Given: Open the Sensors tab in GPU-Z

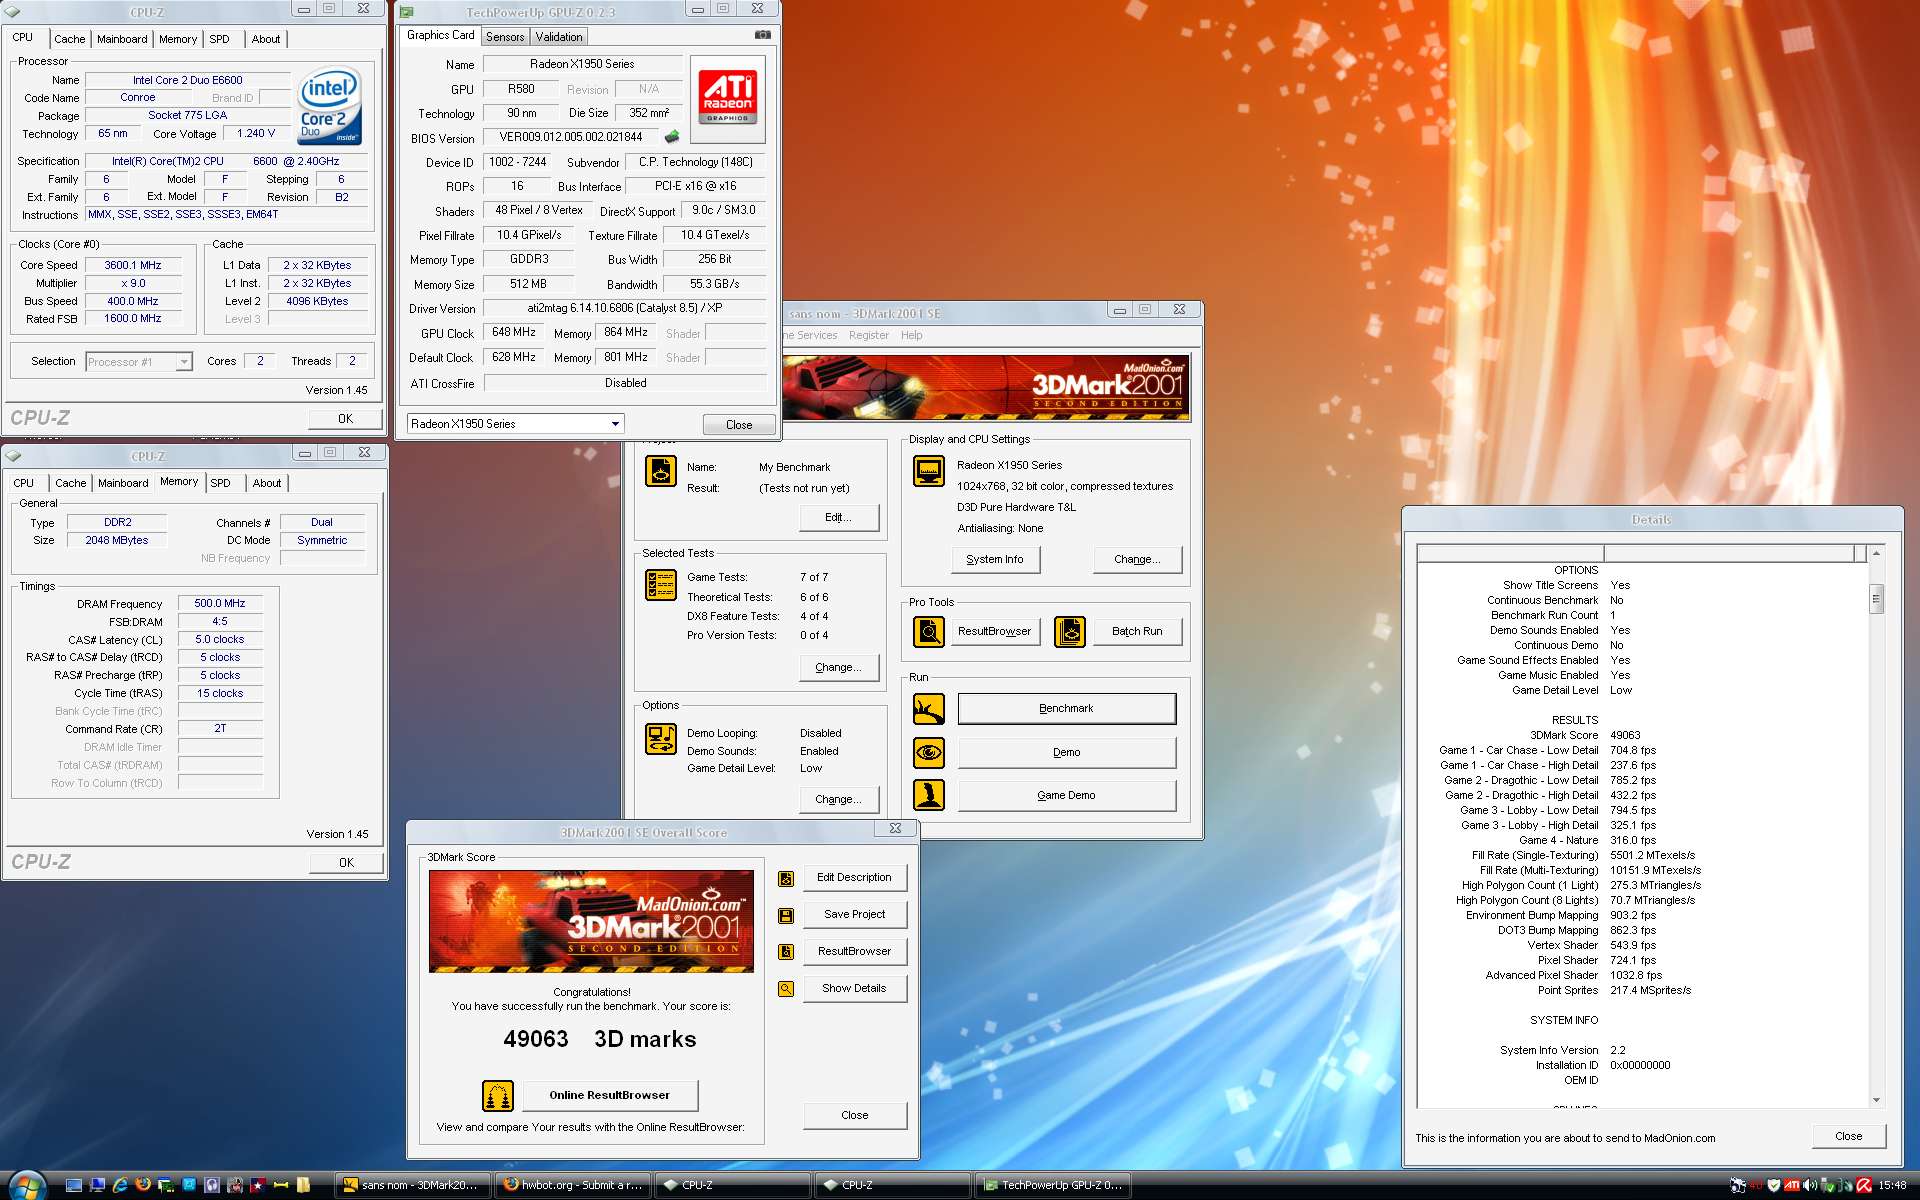Looking at the screenshot, I should pos(505,37).
